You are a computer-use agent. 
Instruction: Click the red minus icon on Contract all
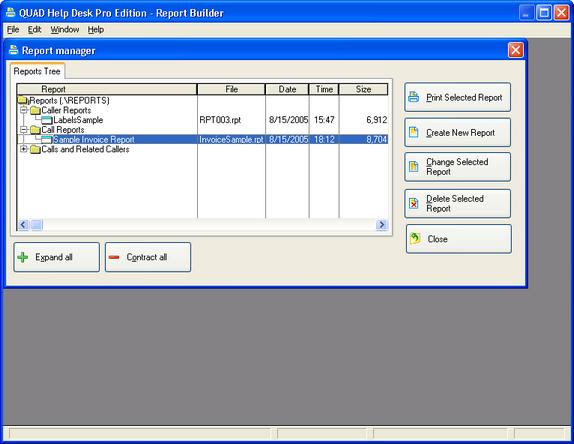pyautogui.click(x=114, y=257)
